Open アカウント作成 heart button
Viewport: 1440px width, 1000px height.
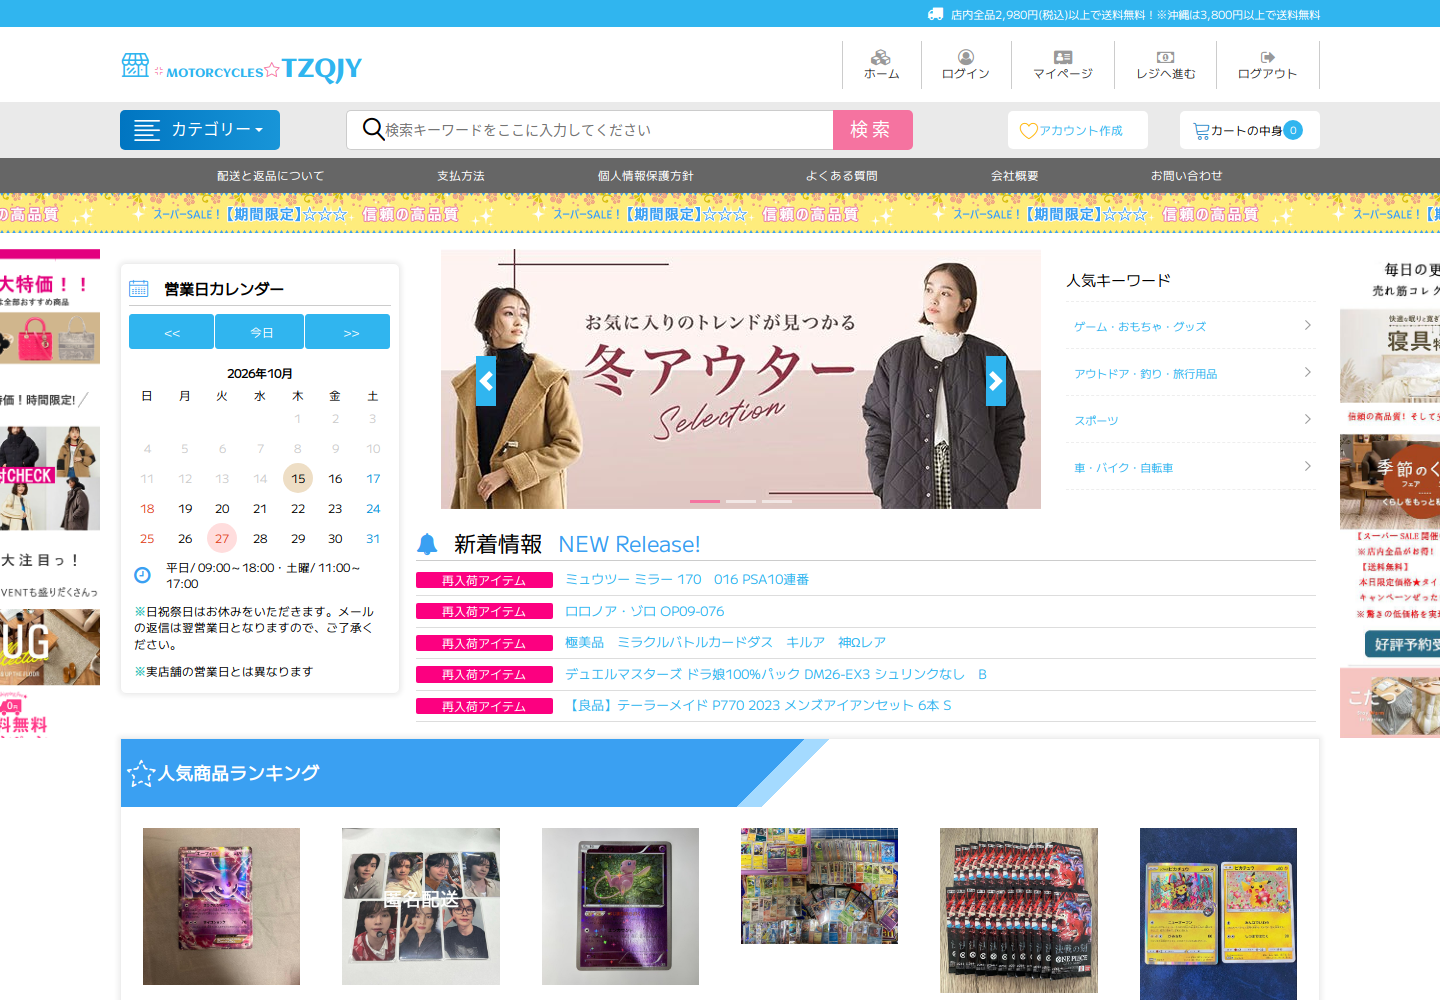pos(1077,130)
